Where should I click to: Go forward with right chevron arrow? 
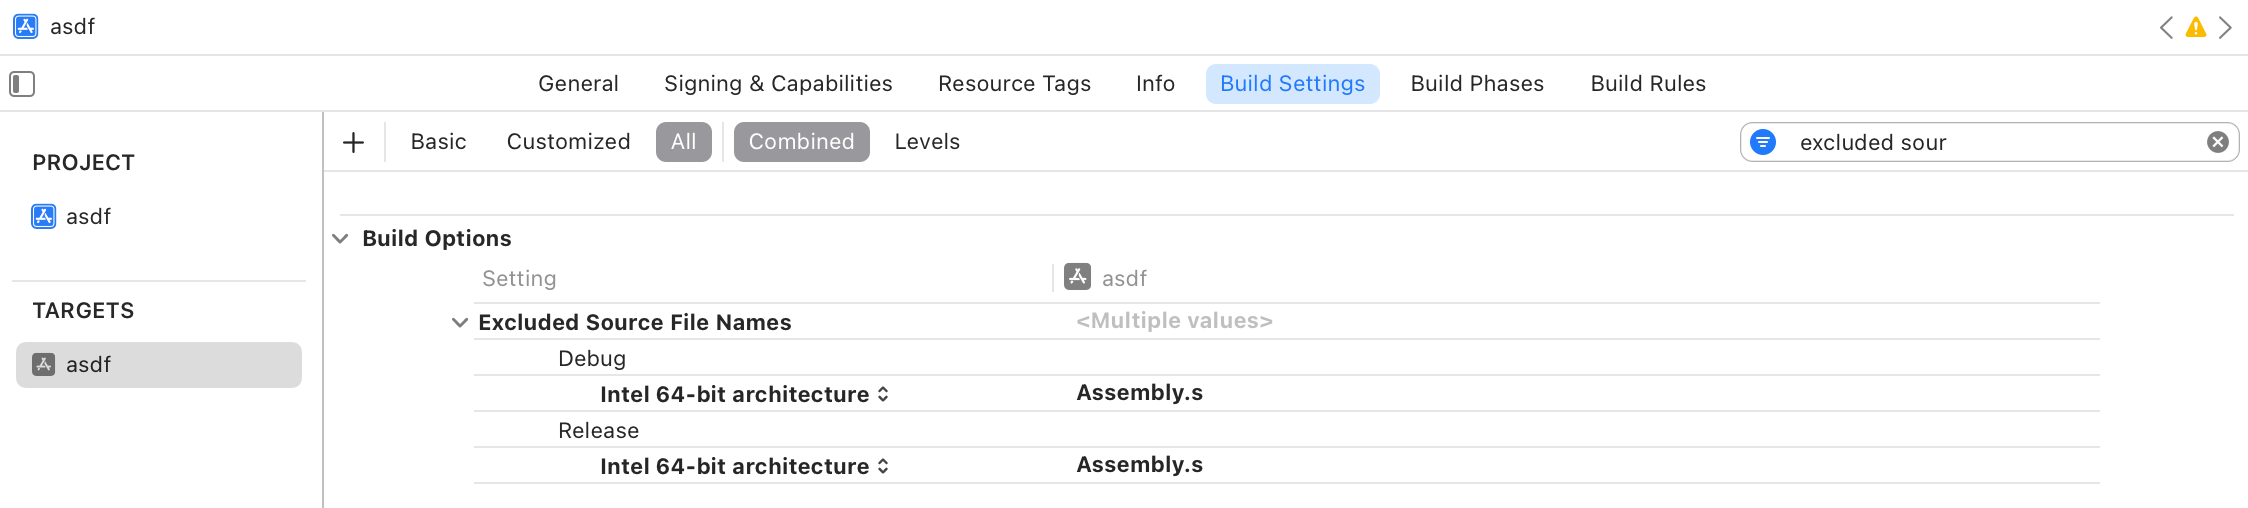tap(2225, 28)
